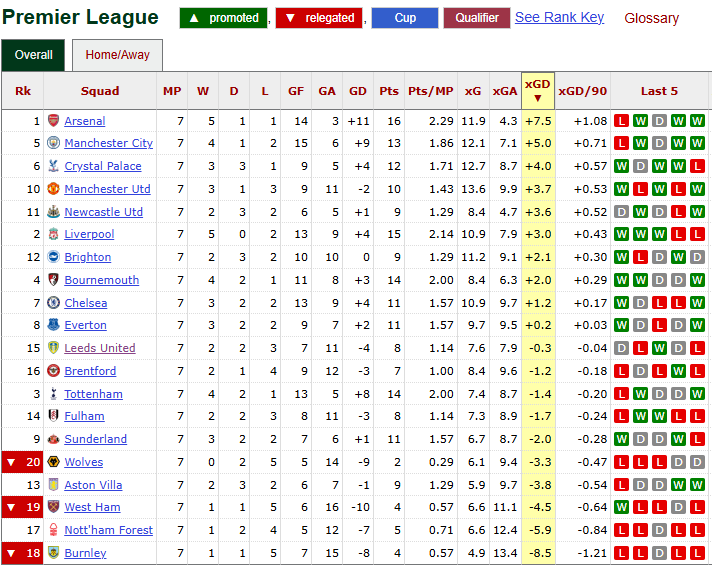Open the See Rank Key link

559,18
